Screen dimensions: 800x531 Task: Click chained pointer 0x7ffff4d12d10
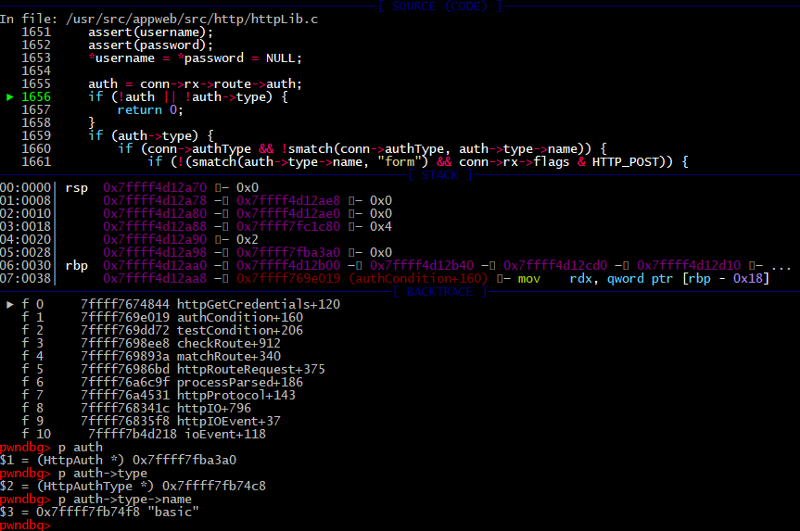pos(689,266)
